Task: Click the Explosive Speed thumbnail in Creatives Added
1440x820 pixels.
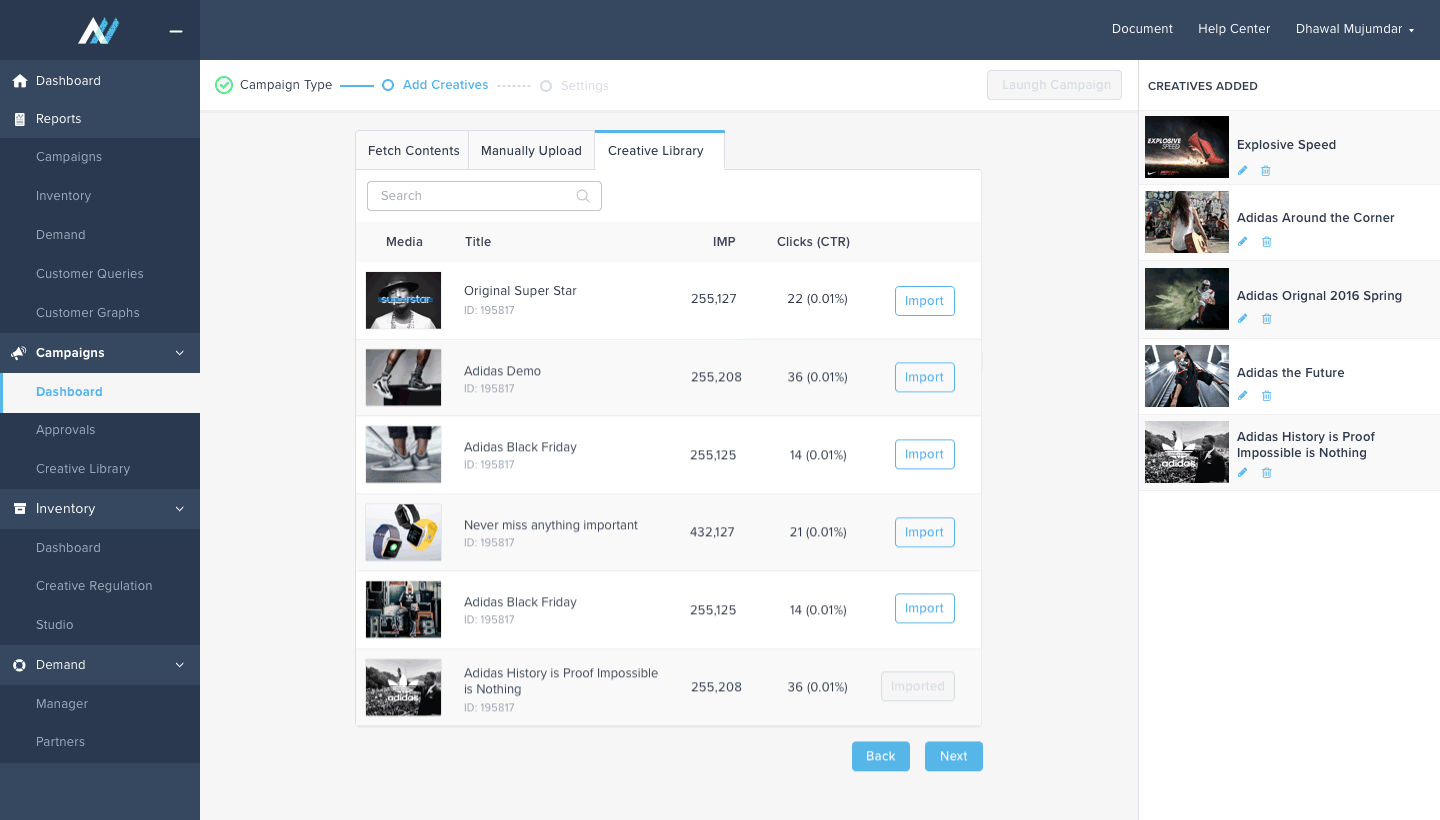Action: point(1187,147)
